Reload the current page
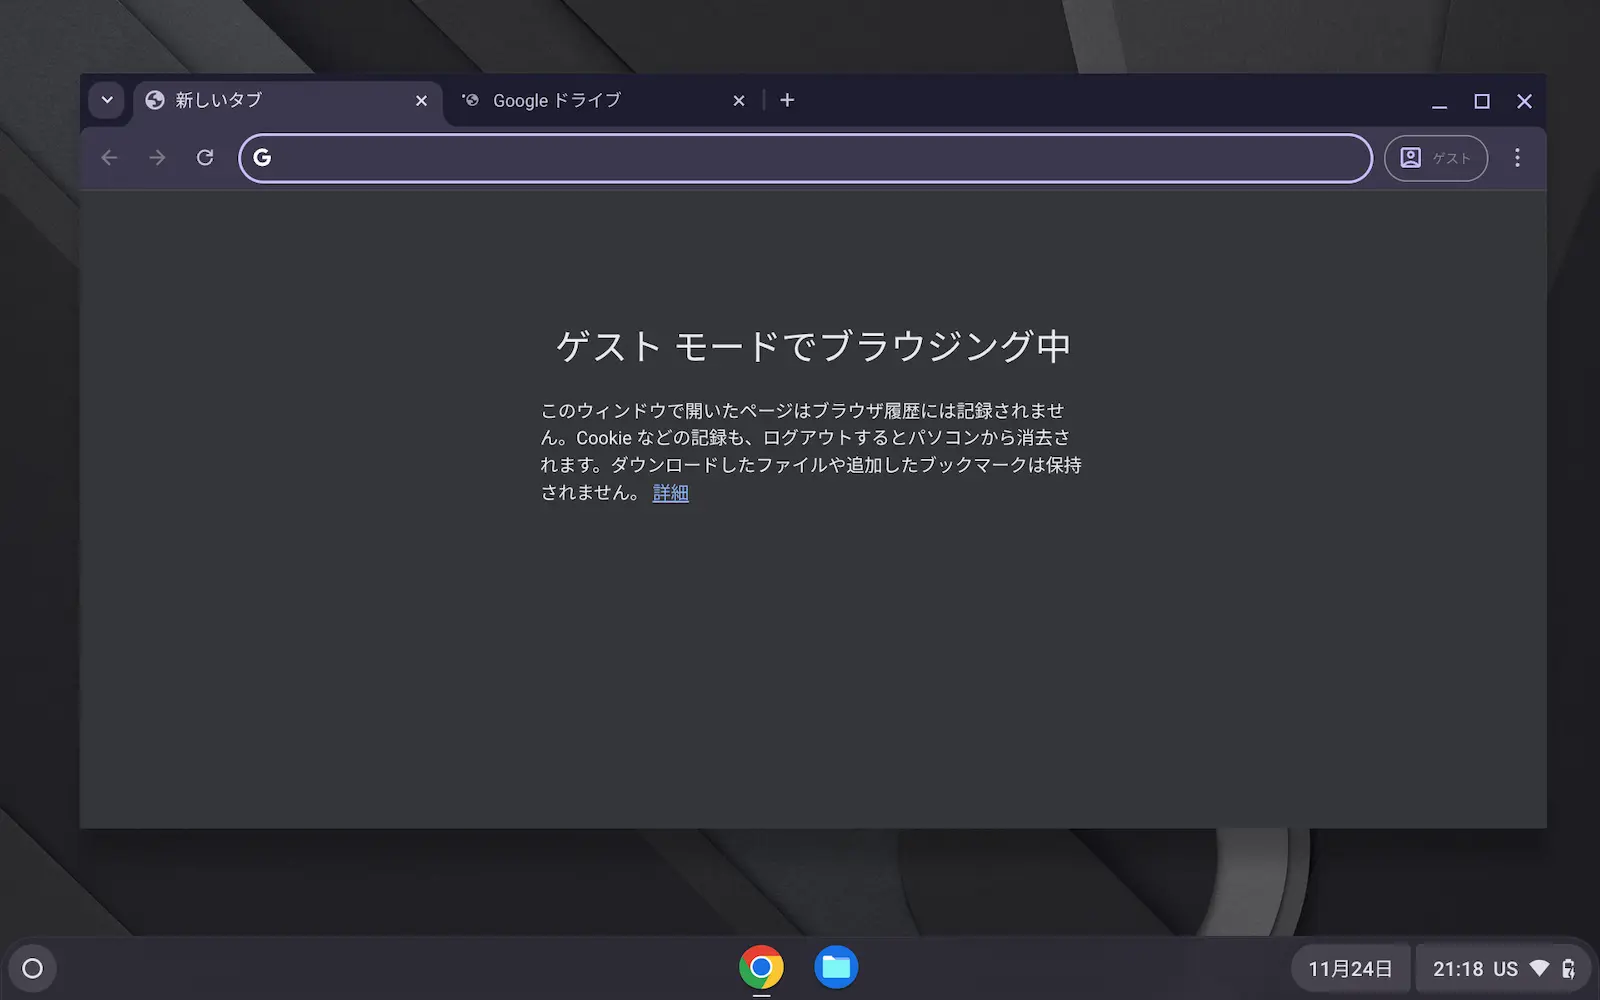Screen dimensions: 1600x1000 tap(205, 157)
